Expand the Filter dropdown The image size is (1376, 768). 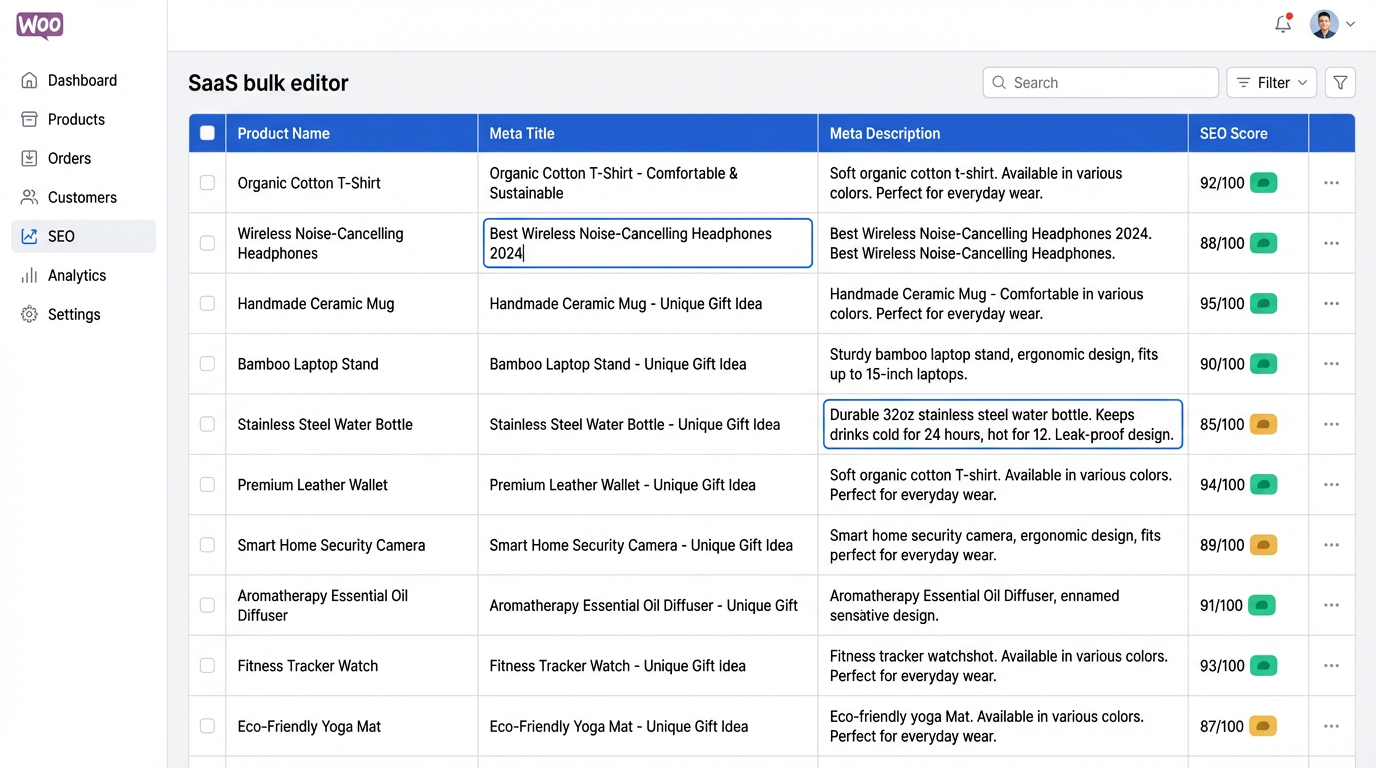click(x=1271, y=83)
